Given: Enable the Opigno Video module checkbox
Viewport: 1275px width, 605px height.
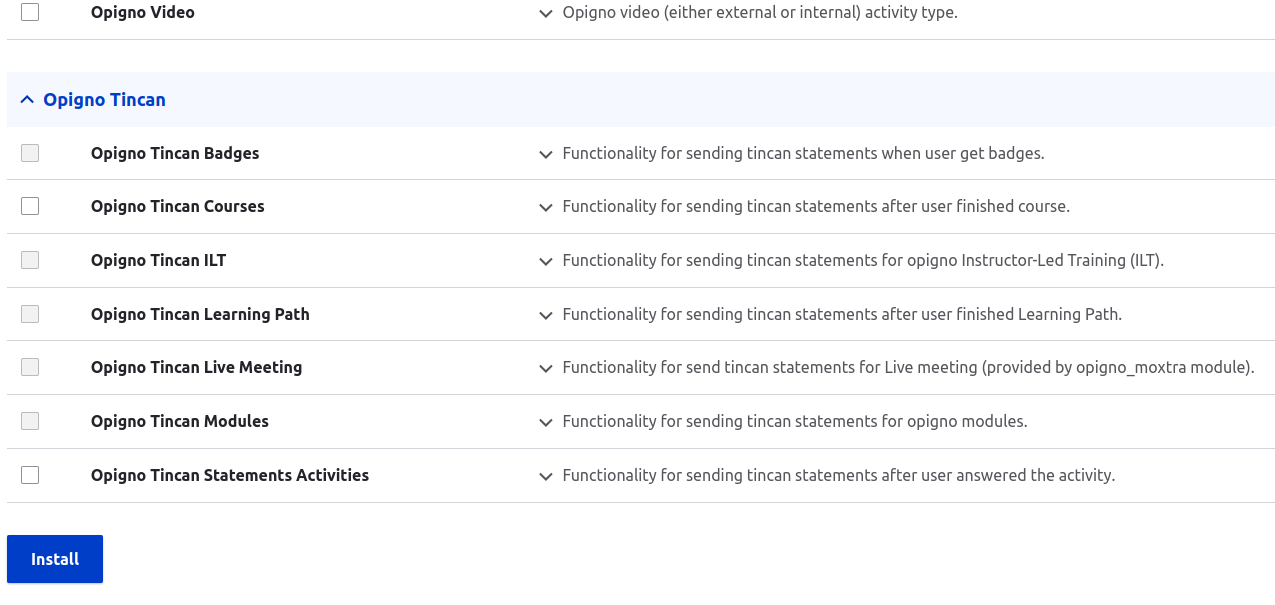Looking at the screenshot, I should coord(29,12).
